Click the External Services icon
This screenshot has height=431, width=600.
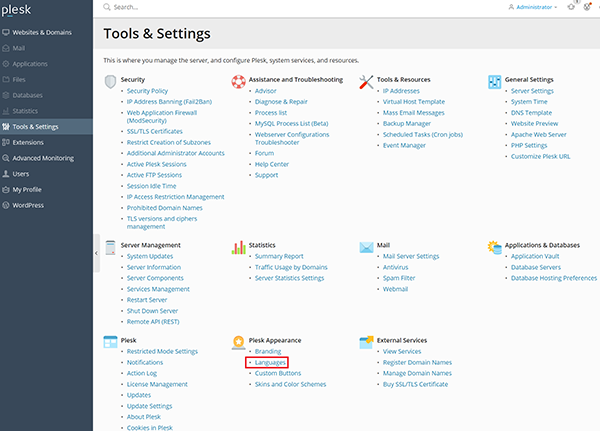point(366,342)
